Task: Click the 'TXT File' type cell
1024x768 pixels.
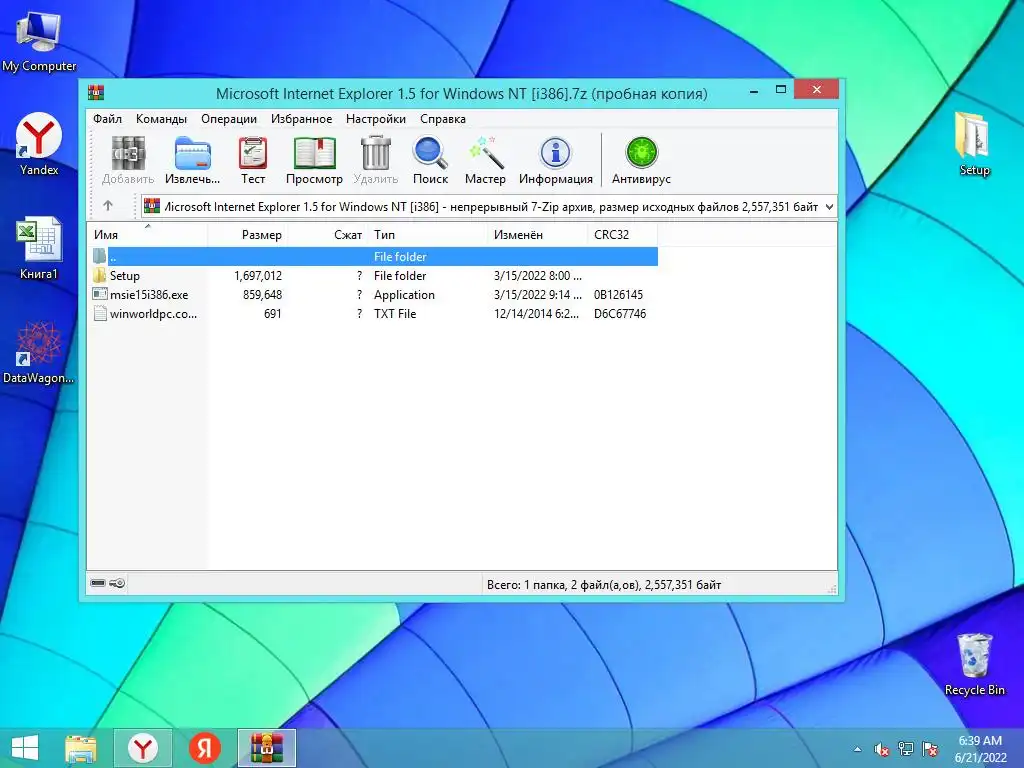Action: pyautogui.click(x=394, y=313)
